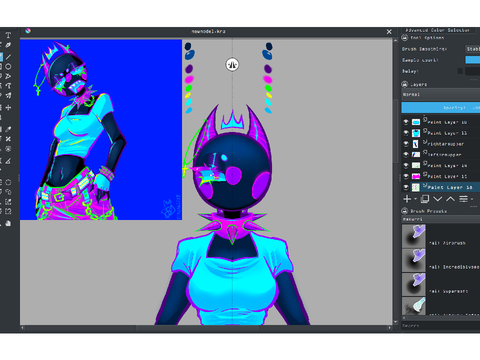Click the canvas scroll-down arrow

click(x=395, y=322)
